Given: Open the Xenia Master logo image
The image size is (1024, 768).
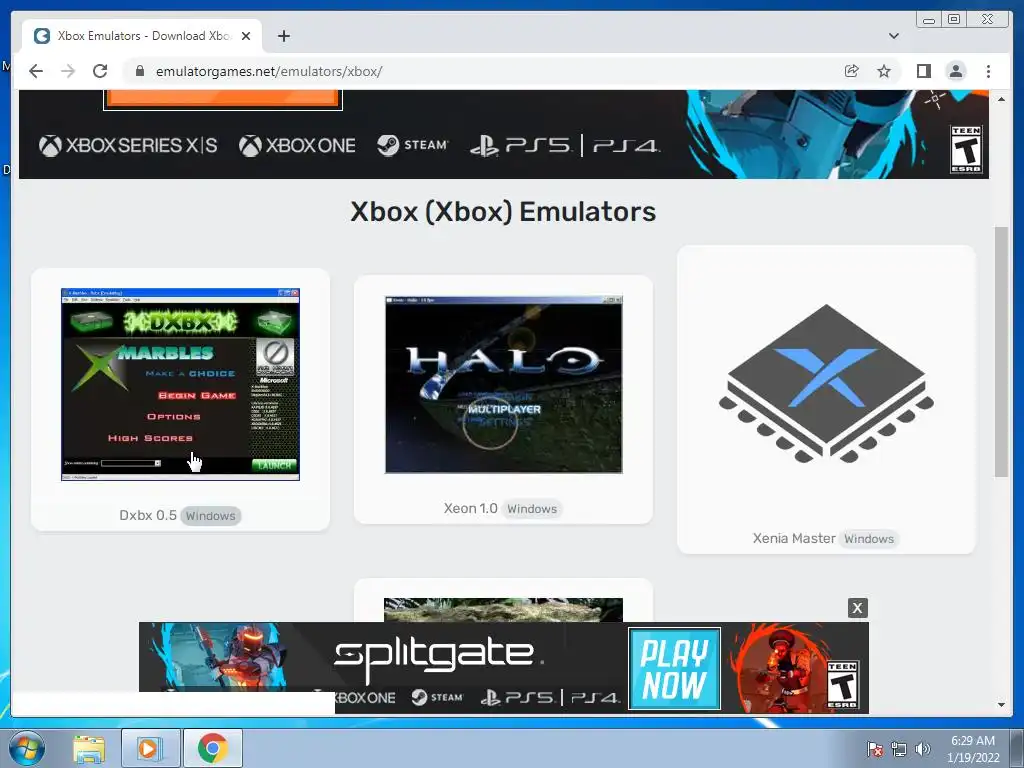Looking at the screenshot, I should 826,384.
